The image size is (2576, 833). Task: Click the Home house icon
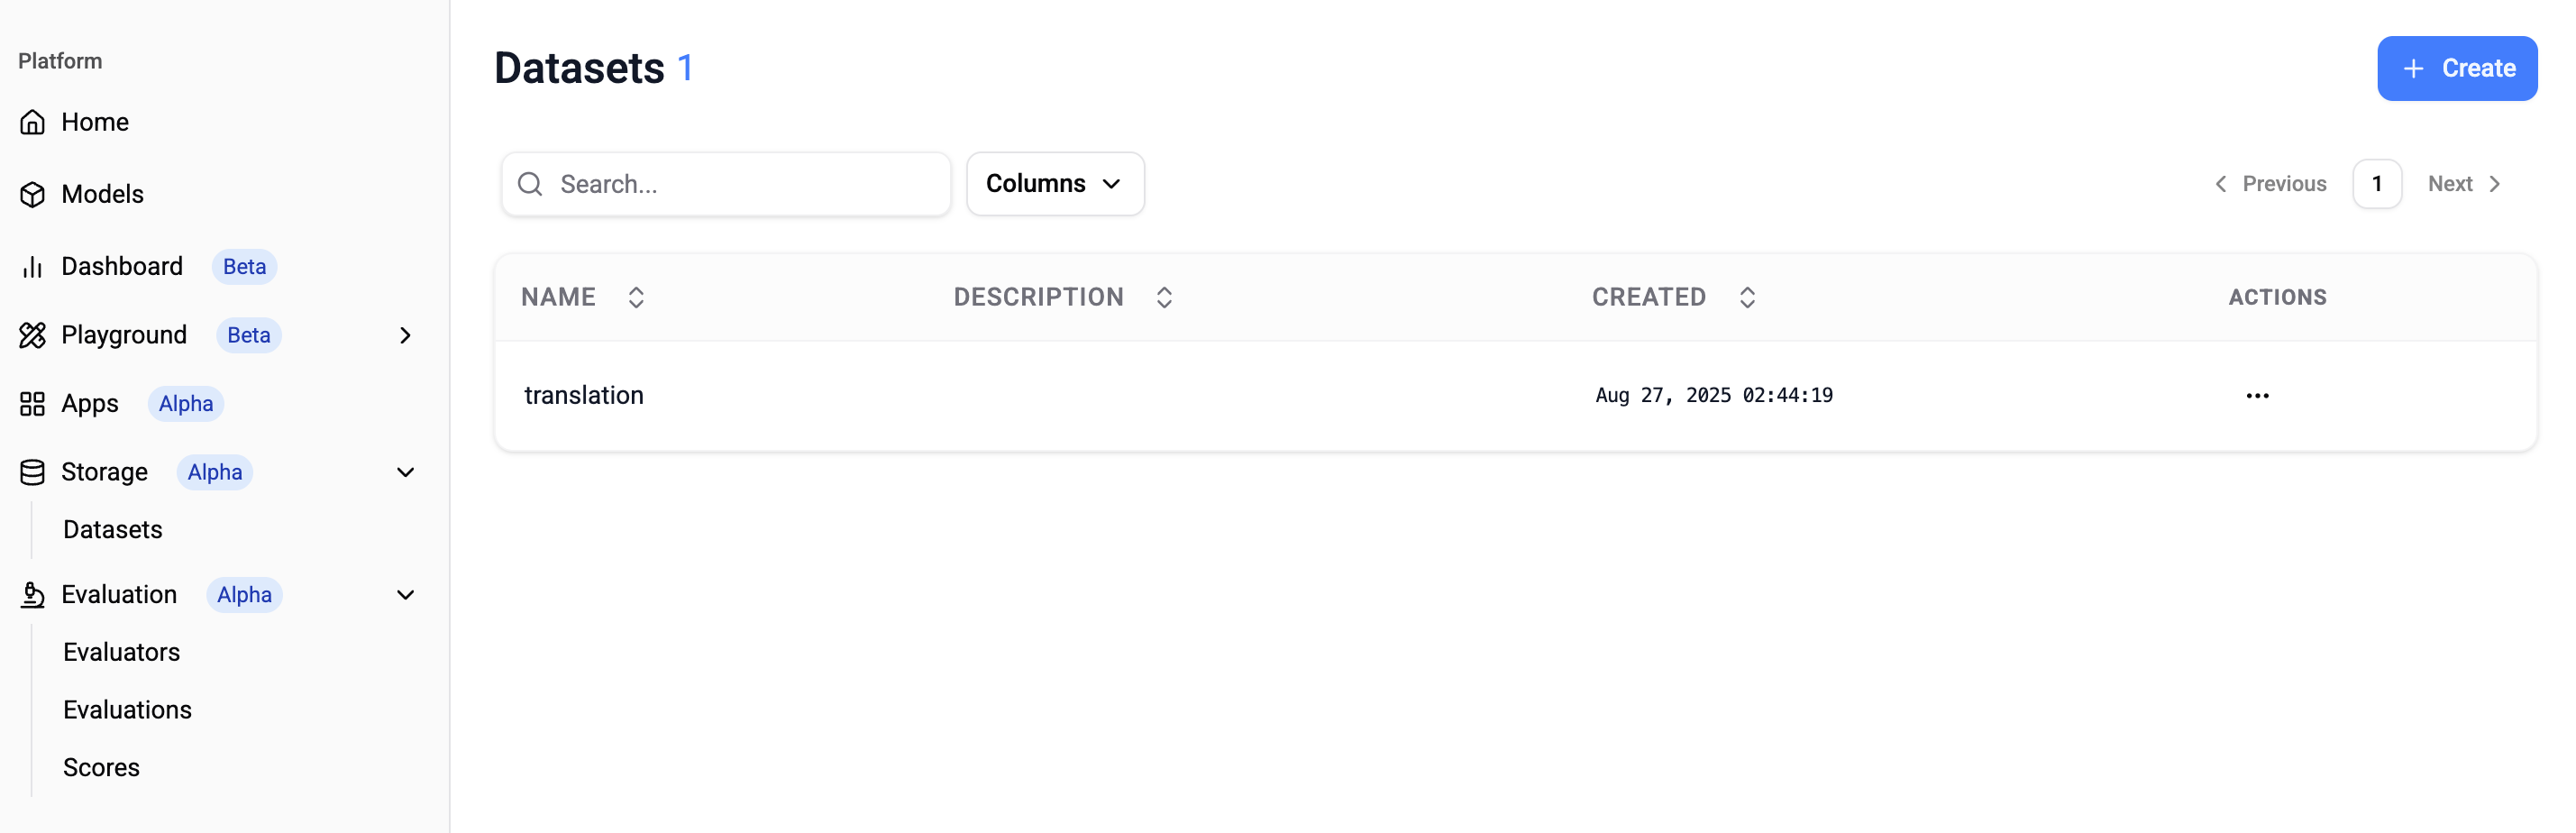pos(32,122)
